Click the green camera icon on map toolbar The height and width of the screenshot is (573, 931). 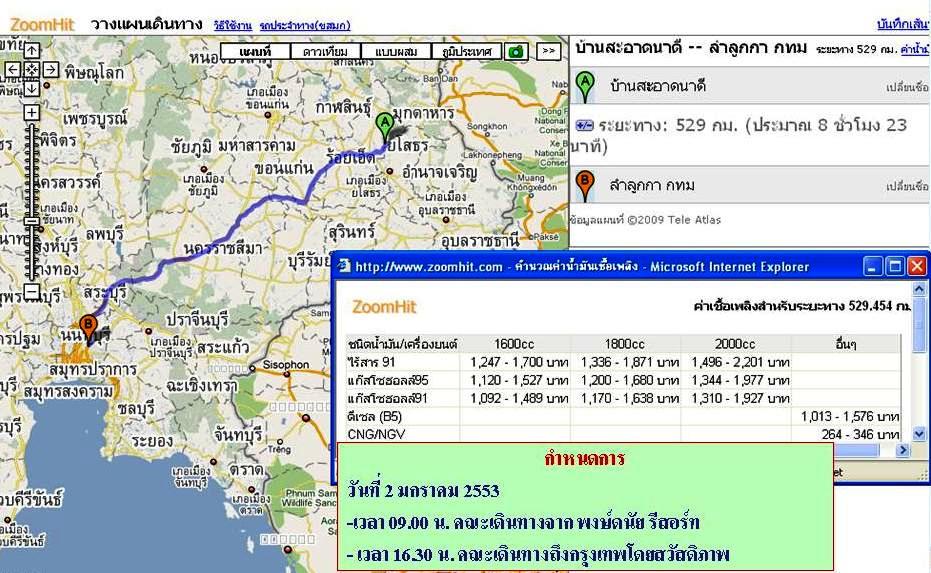(516, 51)
